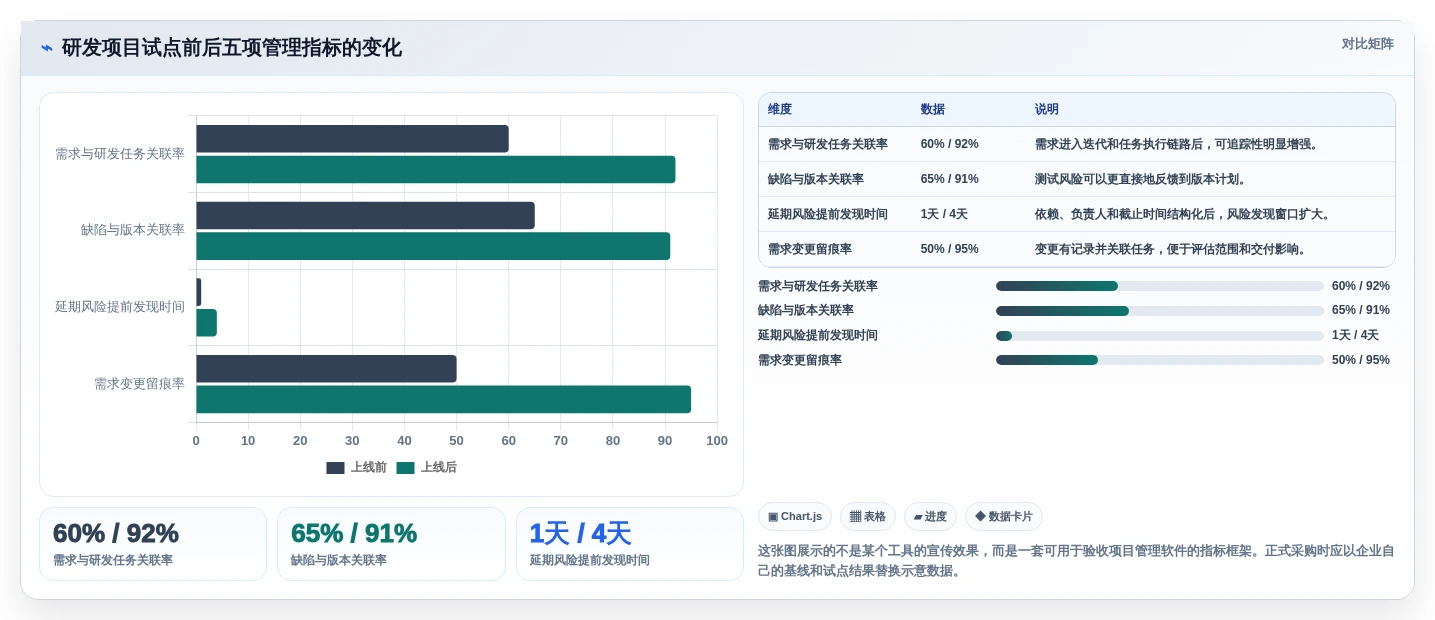The width and height of the screenshot is (1435, 620).
Task: Open the 65% / 91% data card
Action: pyautogui.click(x=391, y=544)
